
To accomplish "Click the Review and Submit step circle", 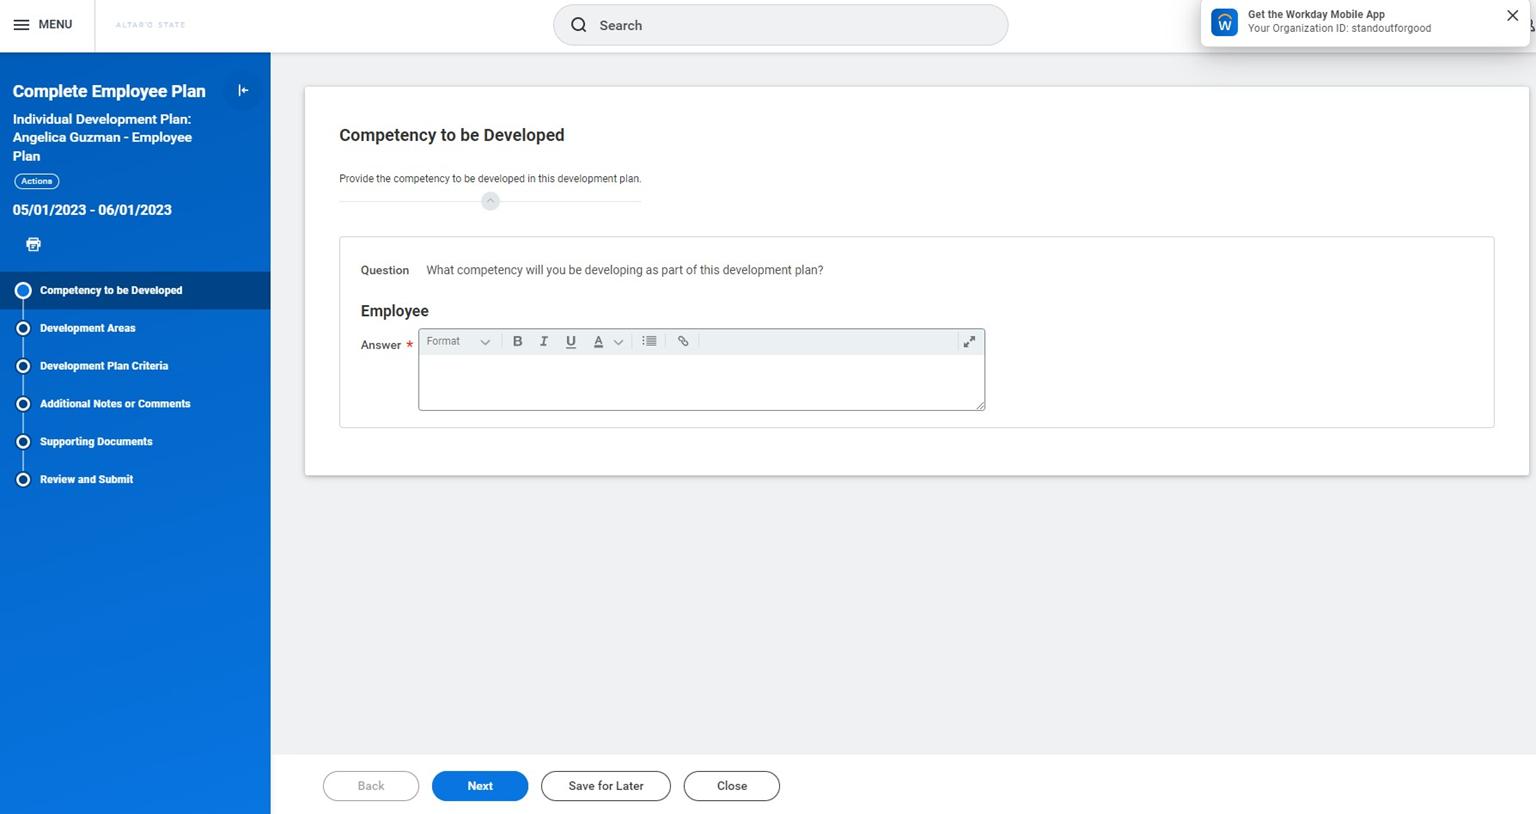I will [x=23, y=480].
